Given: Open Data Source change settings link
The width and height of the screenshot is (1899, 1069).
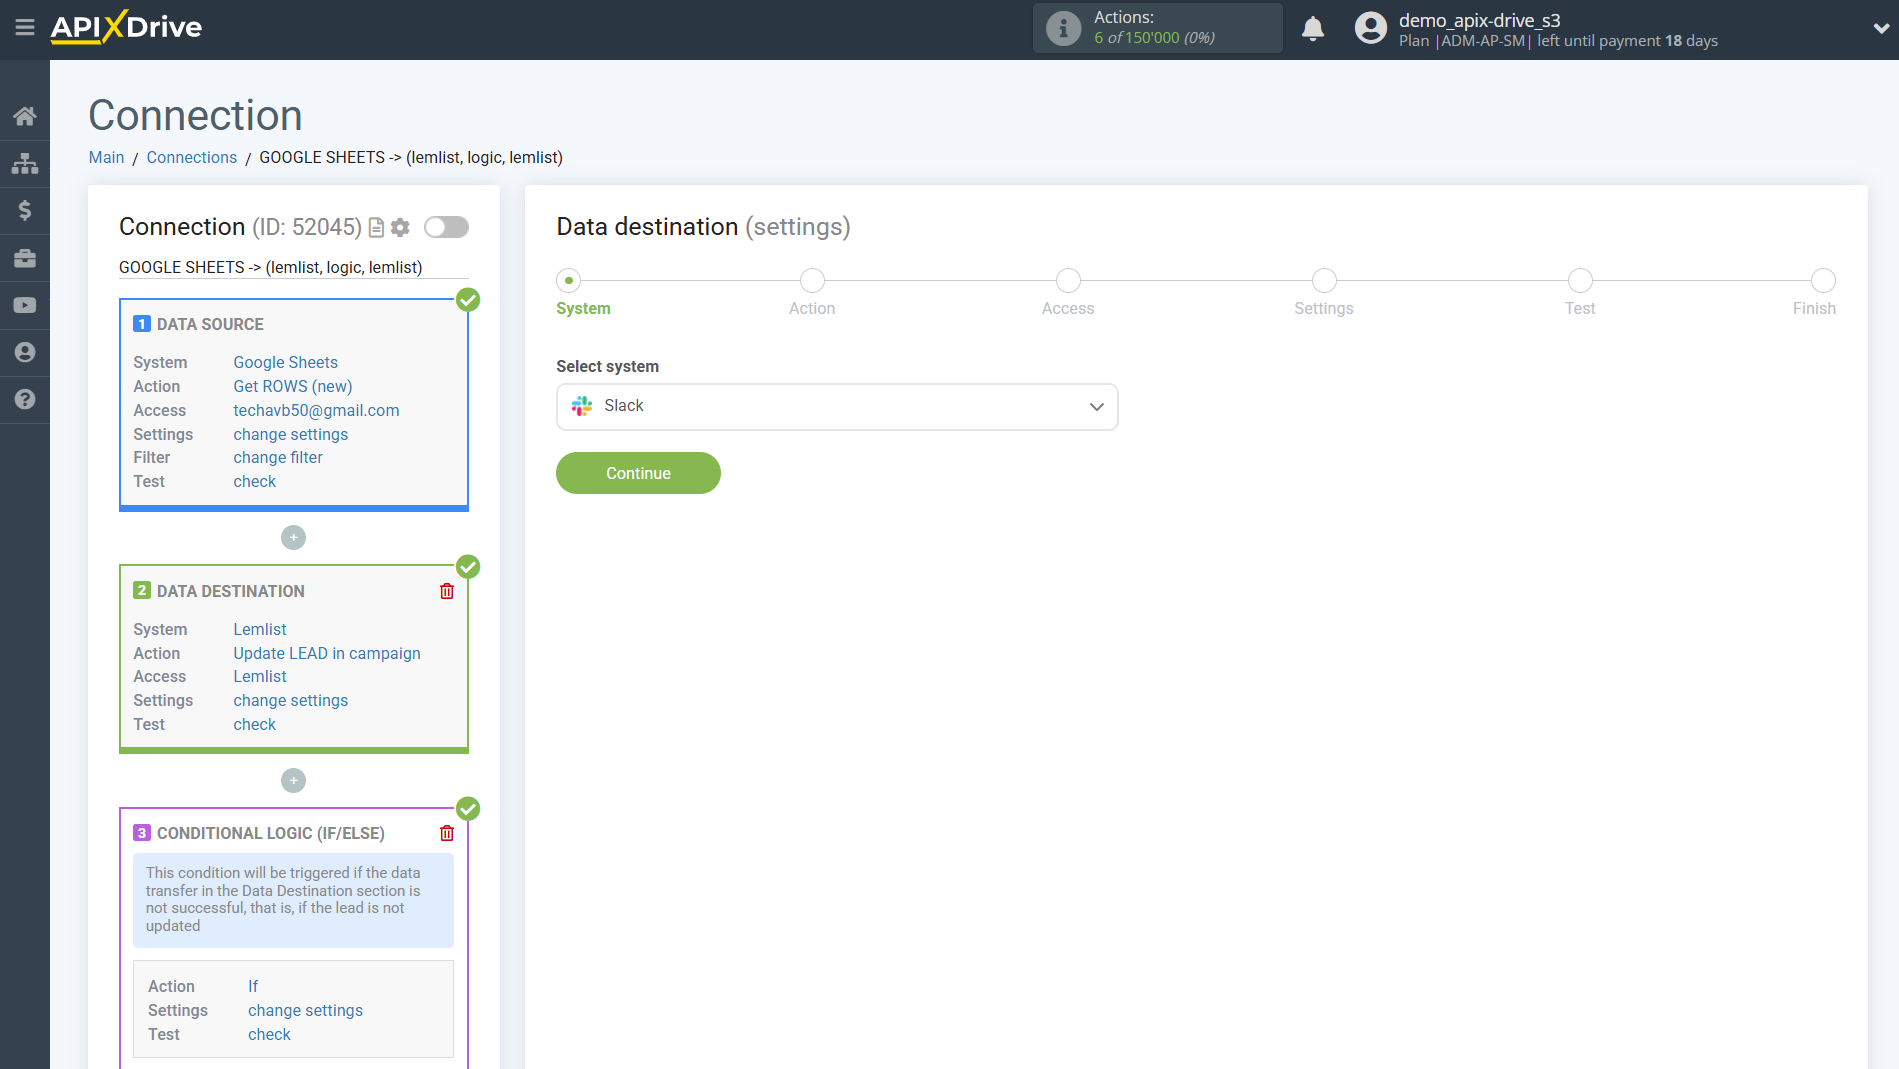Looking at the screenshot, I should (x=291, y=434).
